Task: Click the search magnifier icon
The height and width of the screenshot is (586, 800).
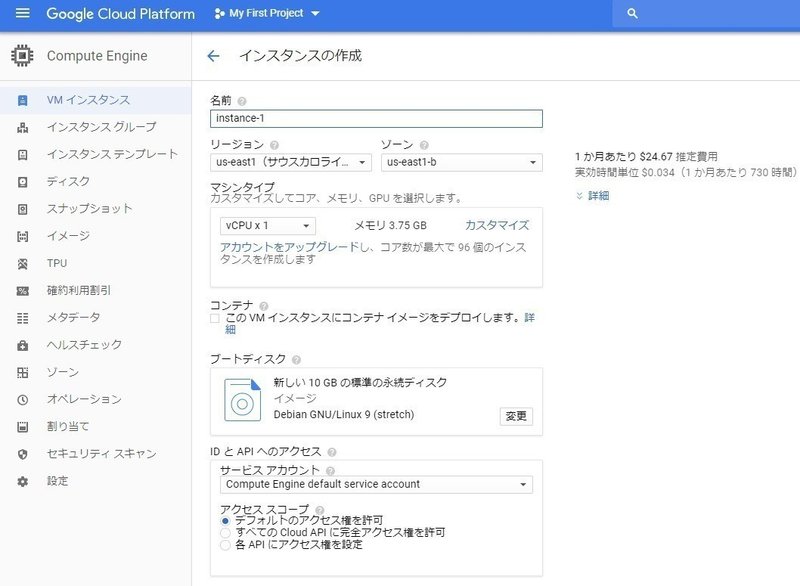Action: (x=632, y=14)
